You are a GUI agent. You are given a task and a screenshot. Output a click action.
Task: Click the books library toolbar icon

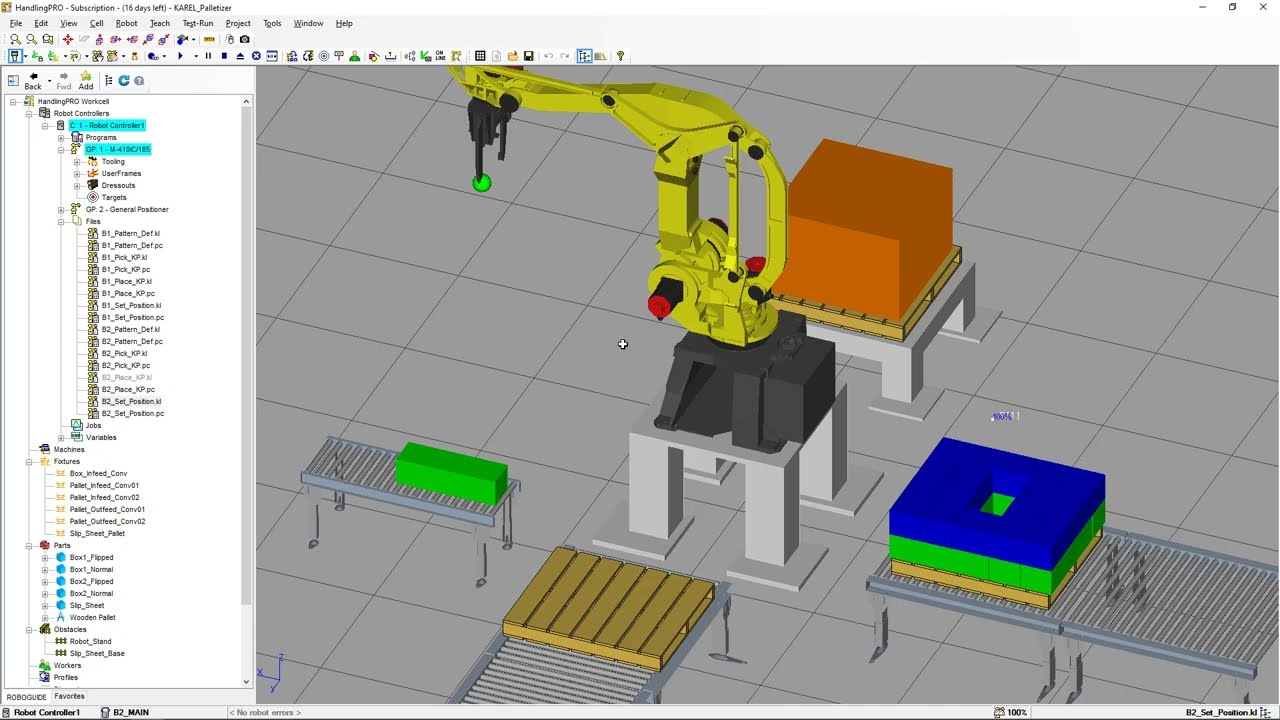601,56
